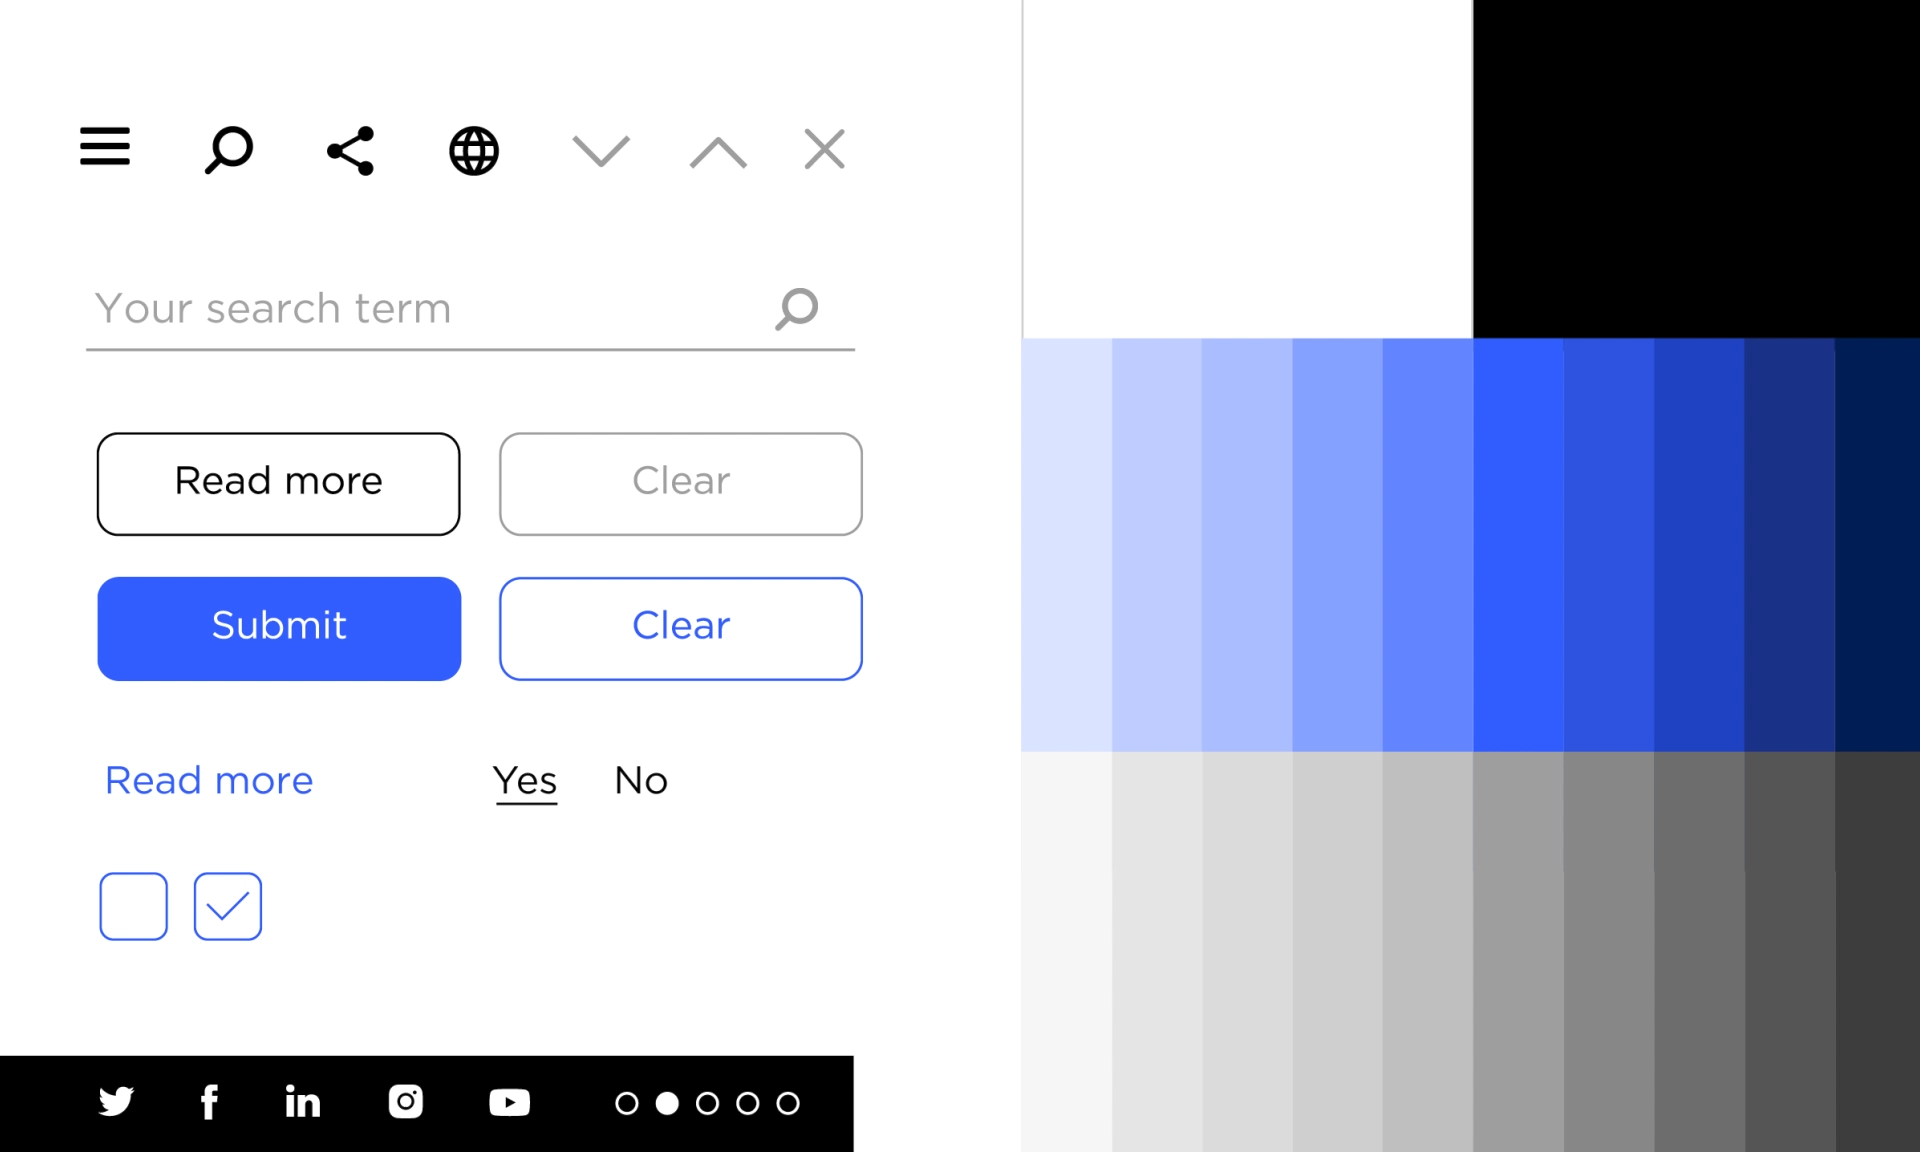This screenshot has height=1152, width=1920.
Task: Click the blue Read more link
Action: click(x=209, y=780)
